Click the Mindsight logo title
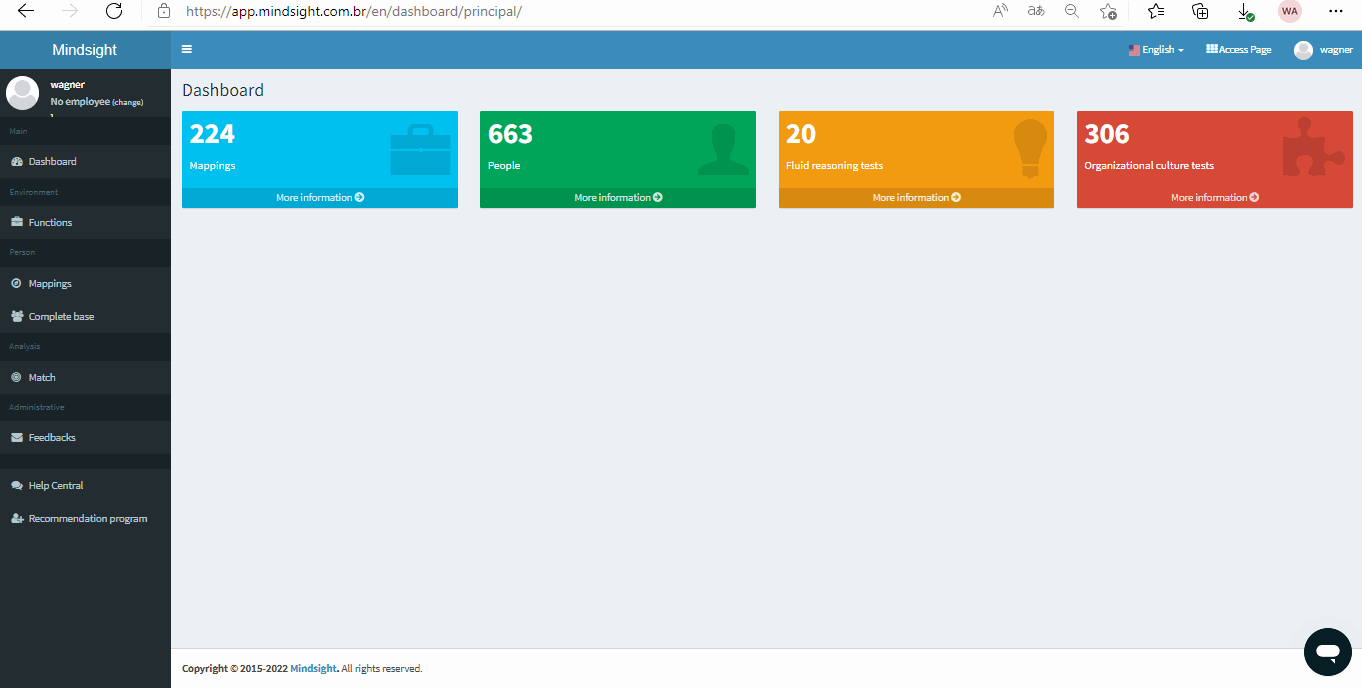Viewport: 1362px width, 688px height. 85,50
